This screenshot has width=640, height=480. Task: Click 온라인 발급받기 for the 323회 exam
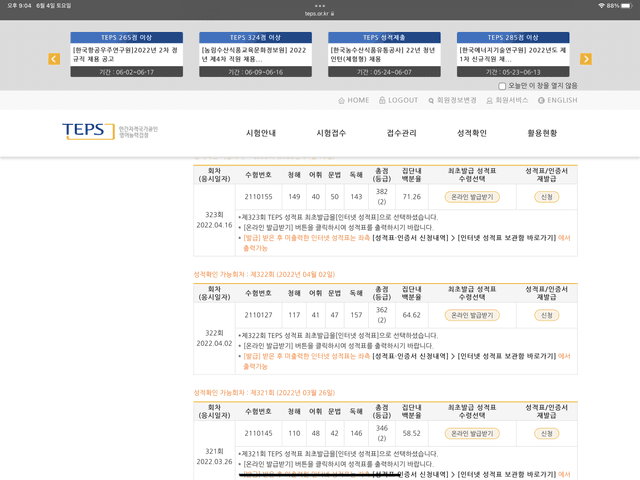click(472, 197)
